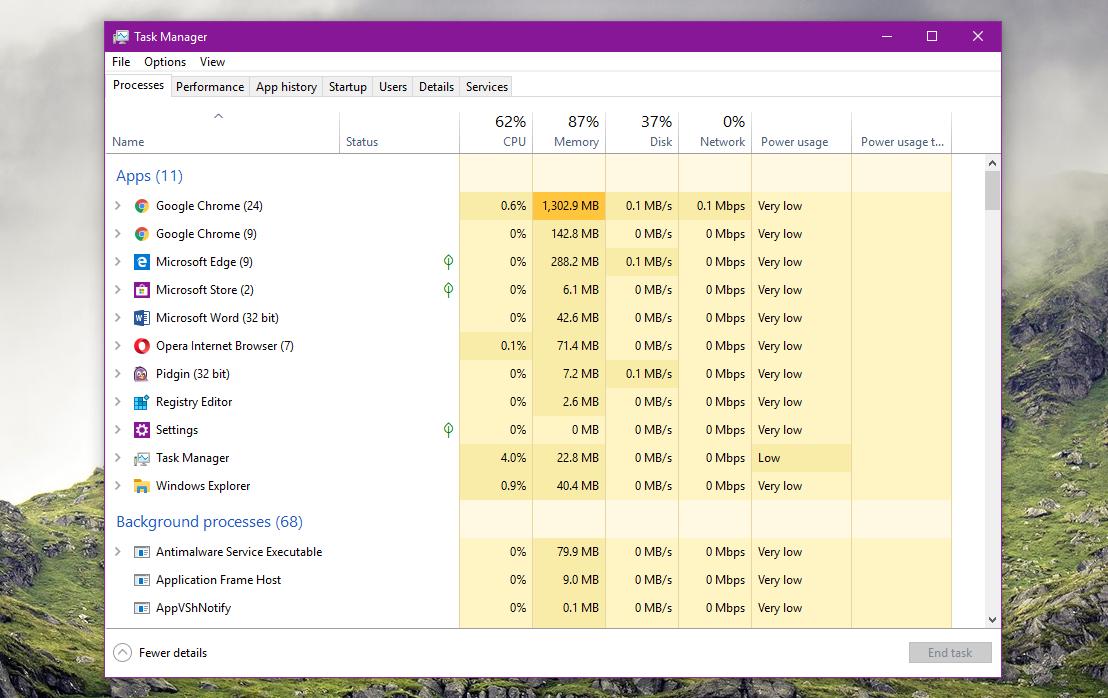Select the Settings gear icon
Viewport: 1108px width, 698px height.
tap(141, 430)
